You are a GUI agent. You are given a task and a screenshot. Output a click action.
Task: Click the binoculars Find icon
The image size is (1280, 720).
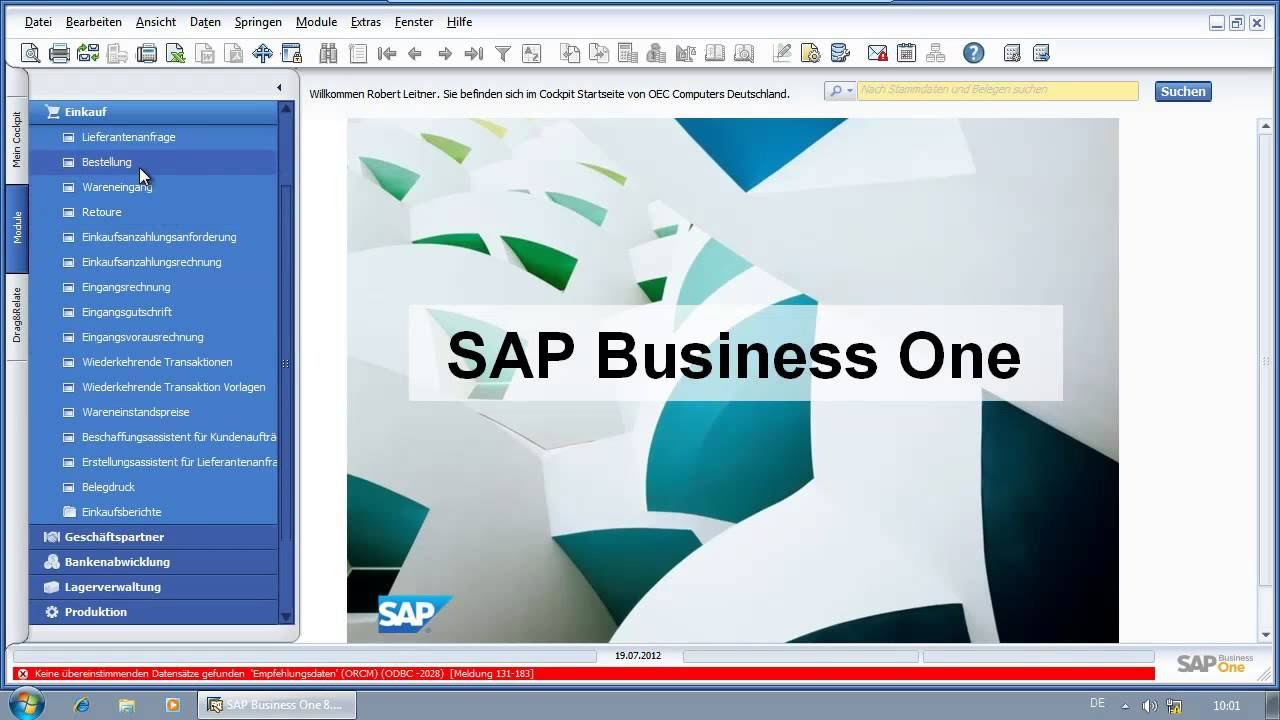click(x=328, y=53)
